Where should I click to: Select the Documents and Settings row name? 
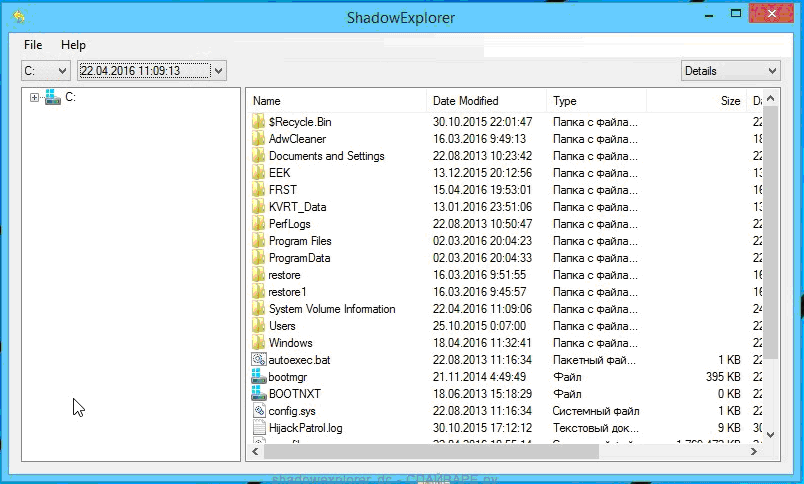coord(327,156)
